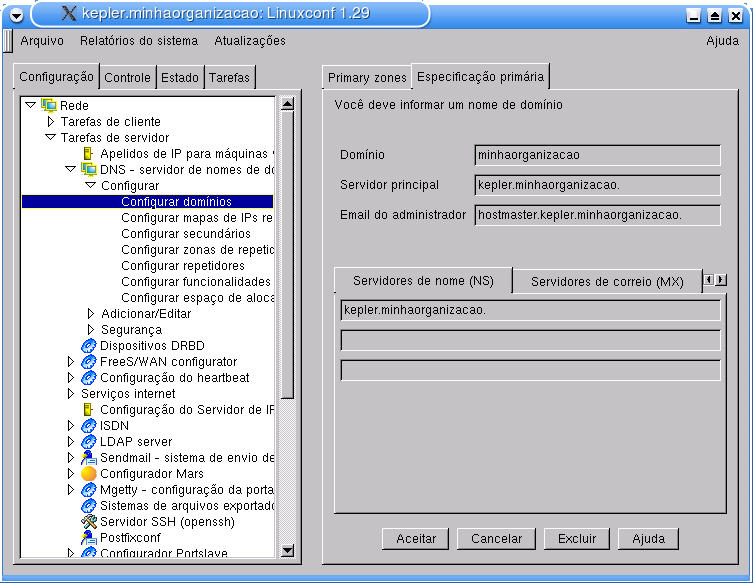Viewport: 753px width, 583px height.
Task: Click the Ajuda button at bottom
Action: (648, 539)
